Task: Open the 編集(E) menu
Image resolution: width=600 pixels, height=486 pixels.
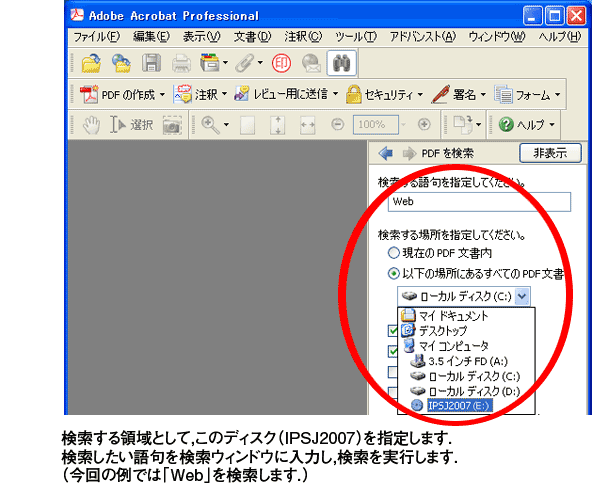Action: click(x=151, y=37)
